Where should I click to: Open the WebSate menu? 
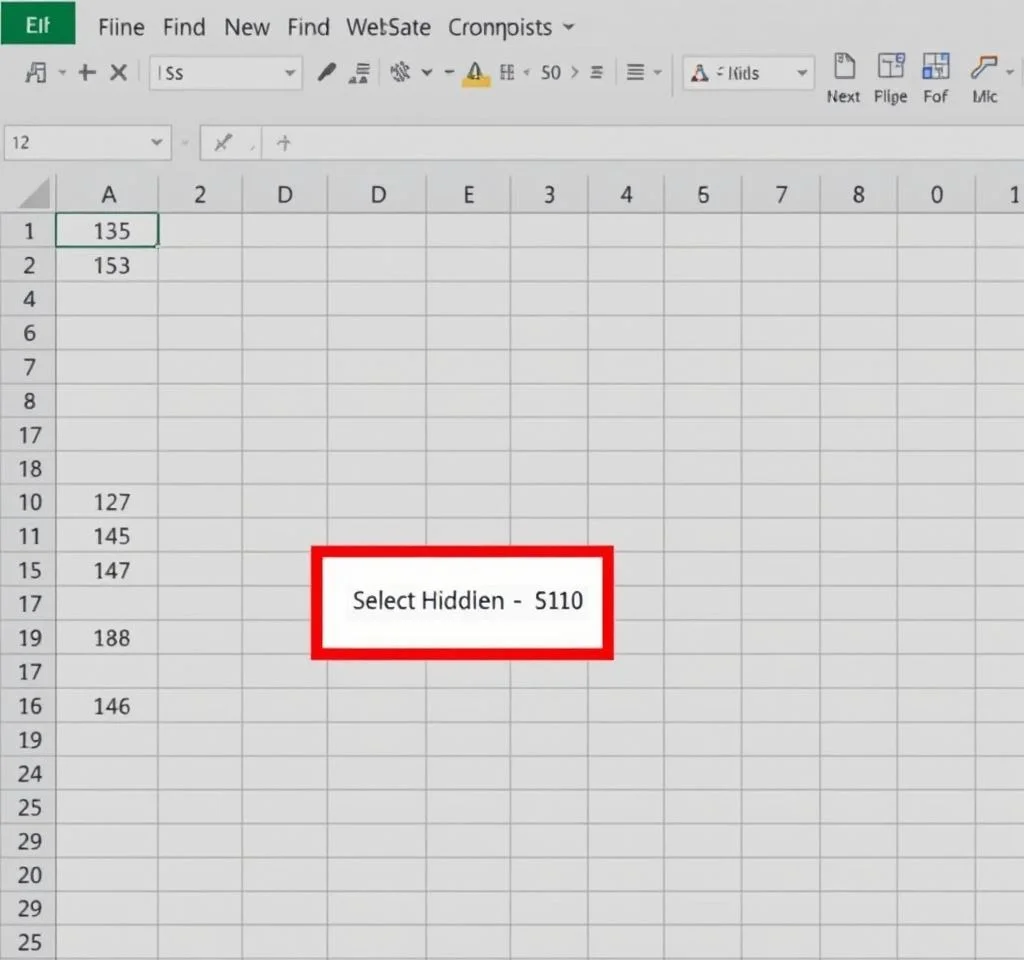(388, 27)
